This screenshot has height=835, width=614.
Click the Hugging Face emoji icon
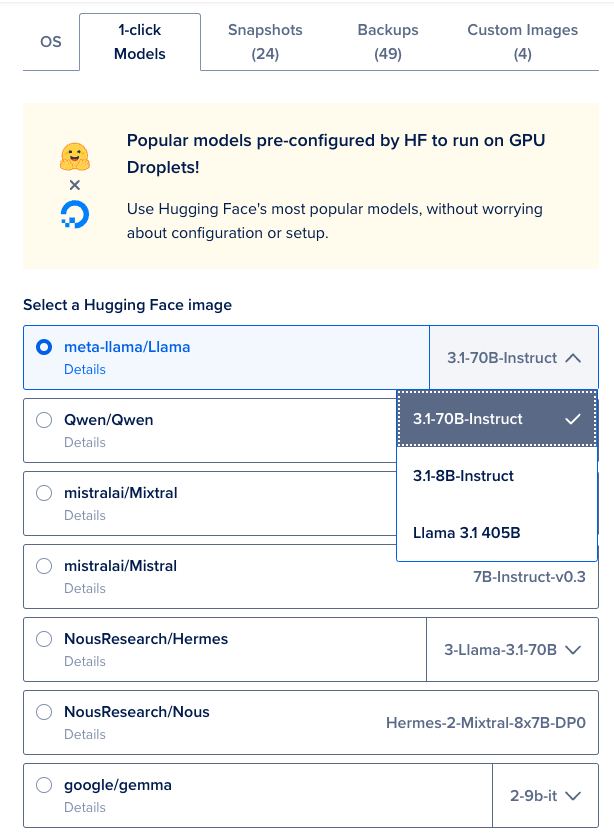coord(75,157)
